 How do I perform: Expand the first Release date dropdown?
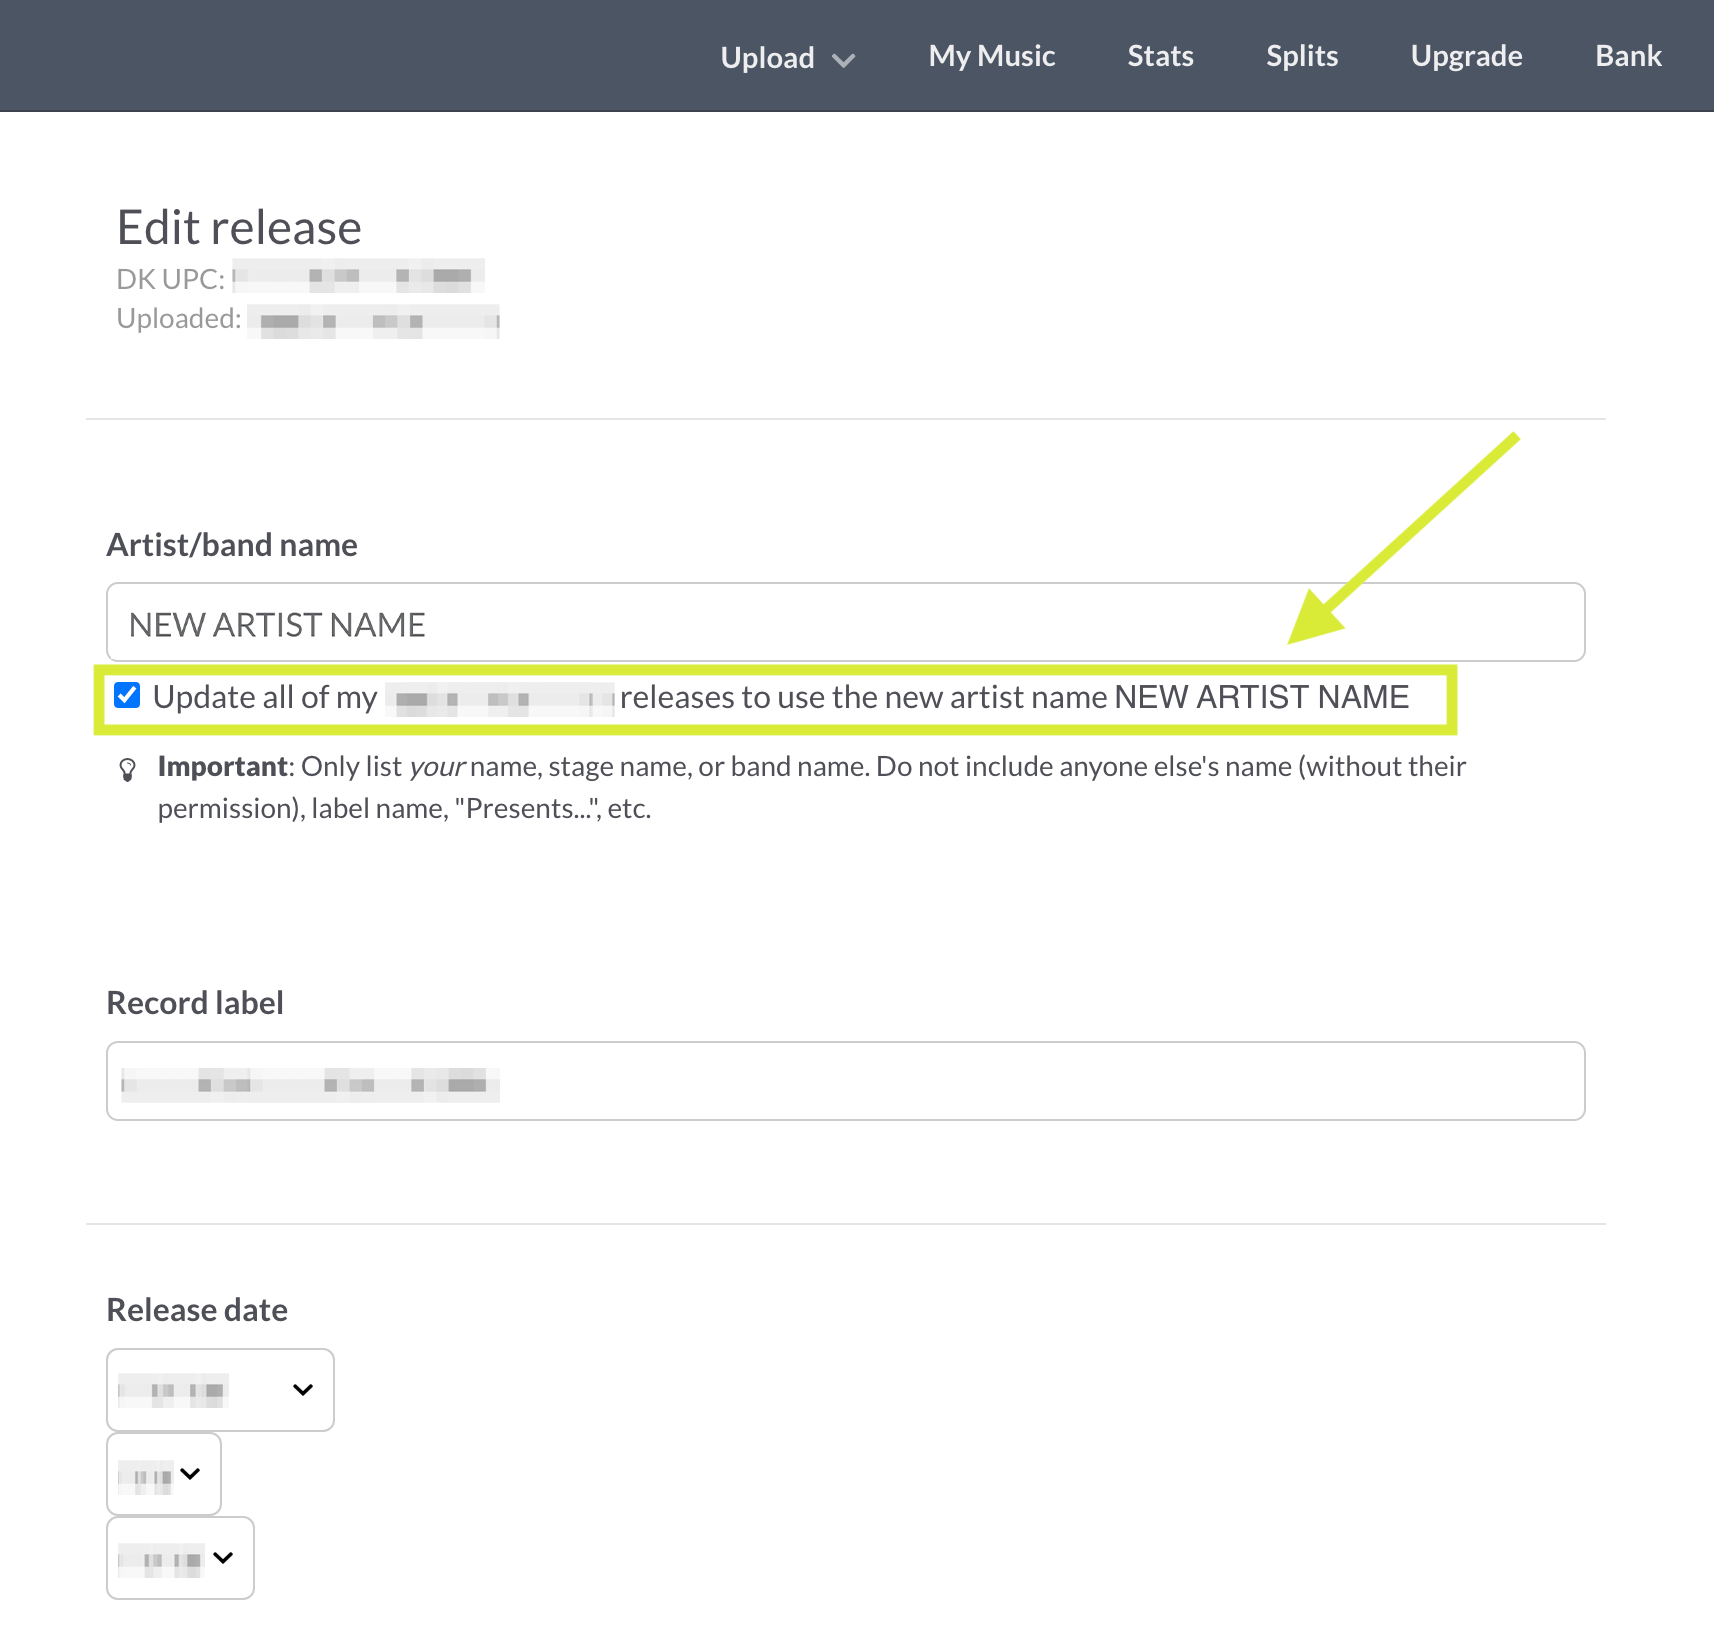click(220, 1389)
